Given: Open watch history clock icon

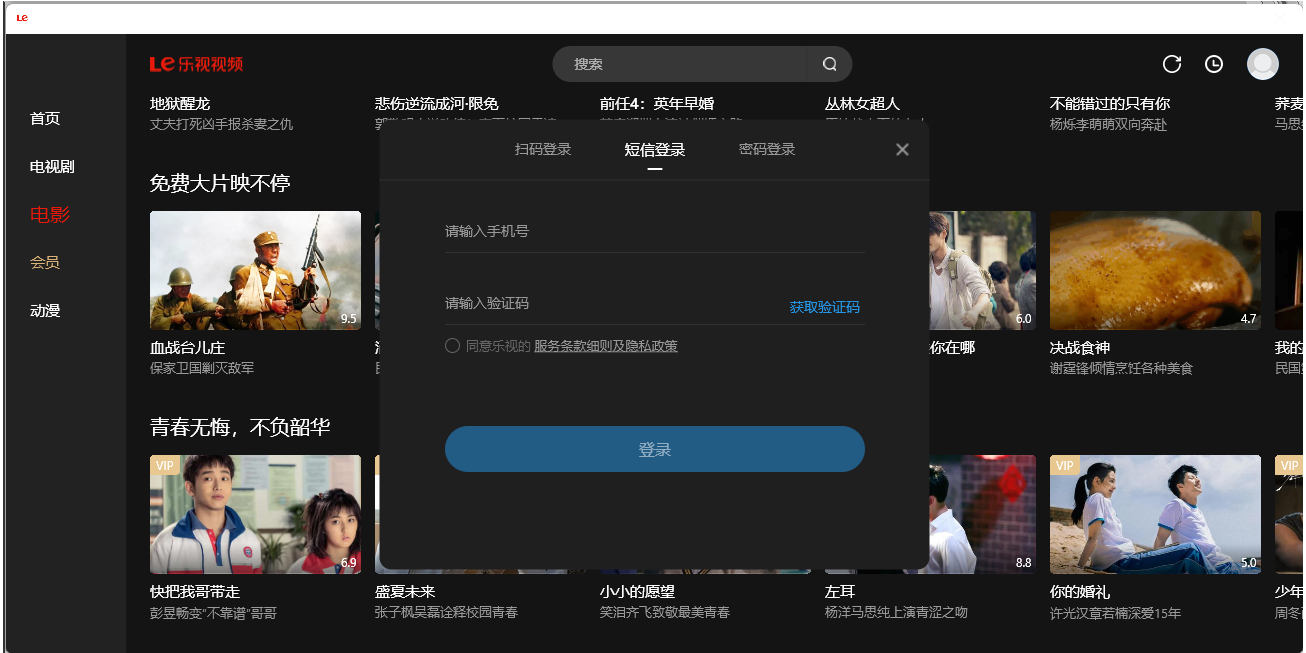Looking at the screenshot, I should [1214, 64].
